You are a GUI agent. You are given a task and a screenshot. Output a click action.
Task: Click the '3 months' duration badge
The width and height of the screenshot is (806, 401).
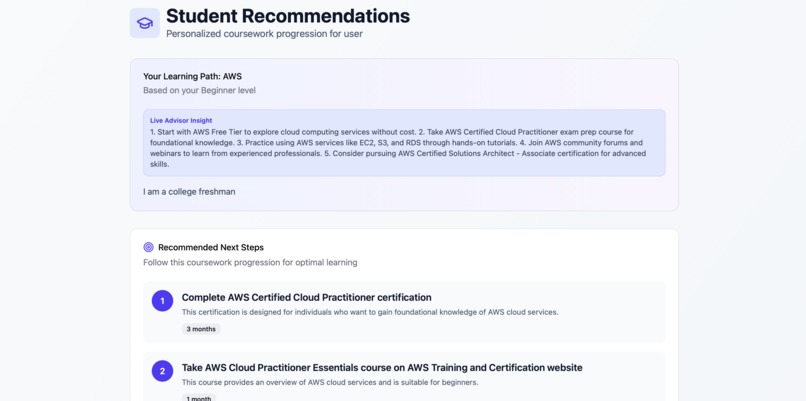coord(201,329)
